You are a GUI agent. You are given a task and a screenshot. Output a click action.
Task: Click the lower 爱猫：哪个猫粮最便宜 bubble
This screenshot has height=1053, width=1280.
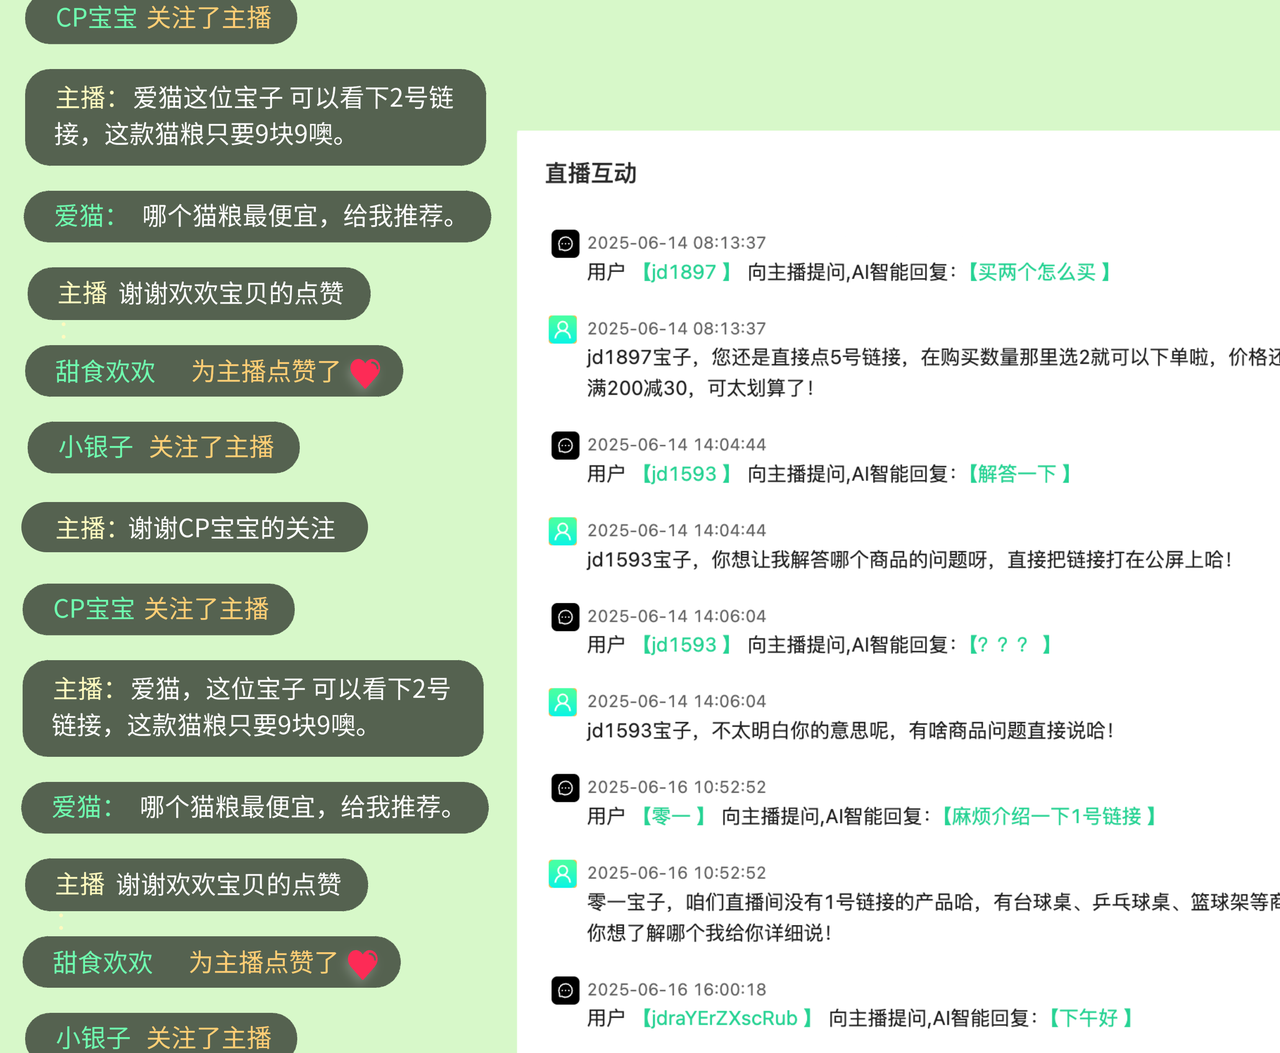coord(255,808)
